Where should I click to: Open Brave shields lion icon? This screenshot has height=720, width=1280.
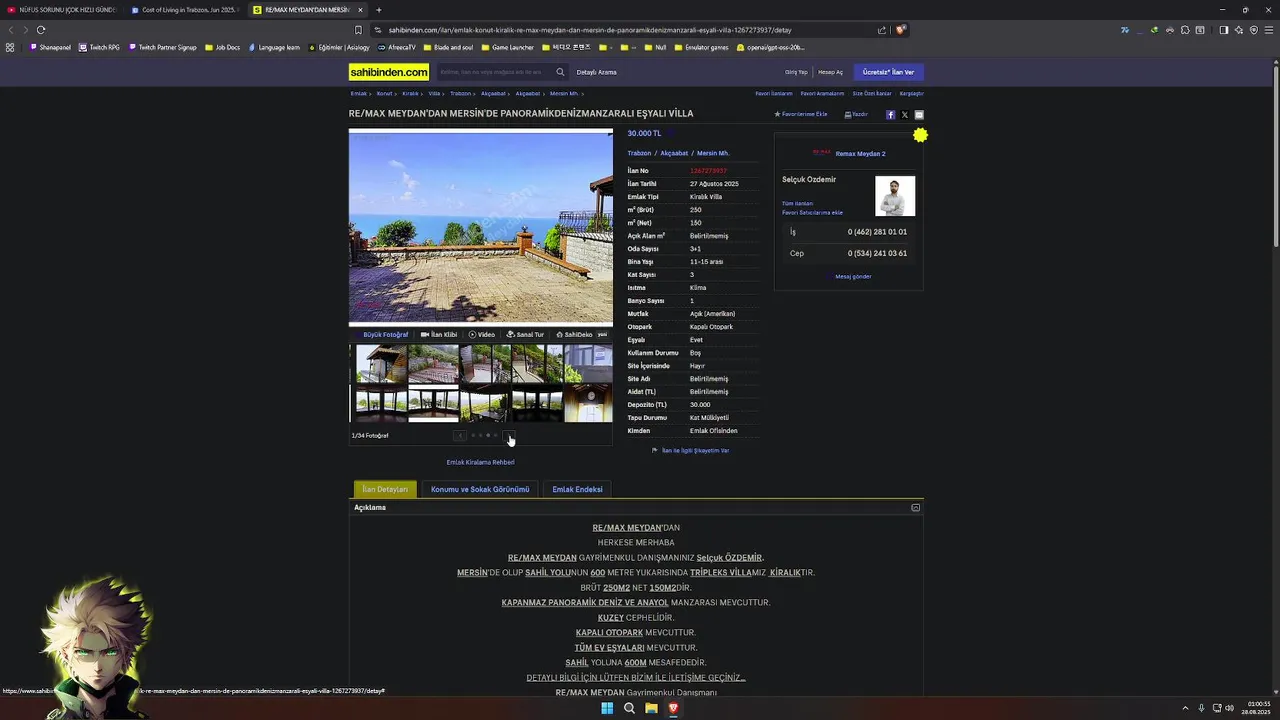[x=900, y=30]
